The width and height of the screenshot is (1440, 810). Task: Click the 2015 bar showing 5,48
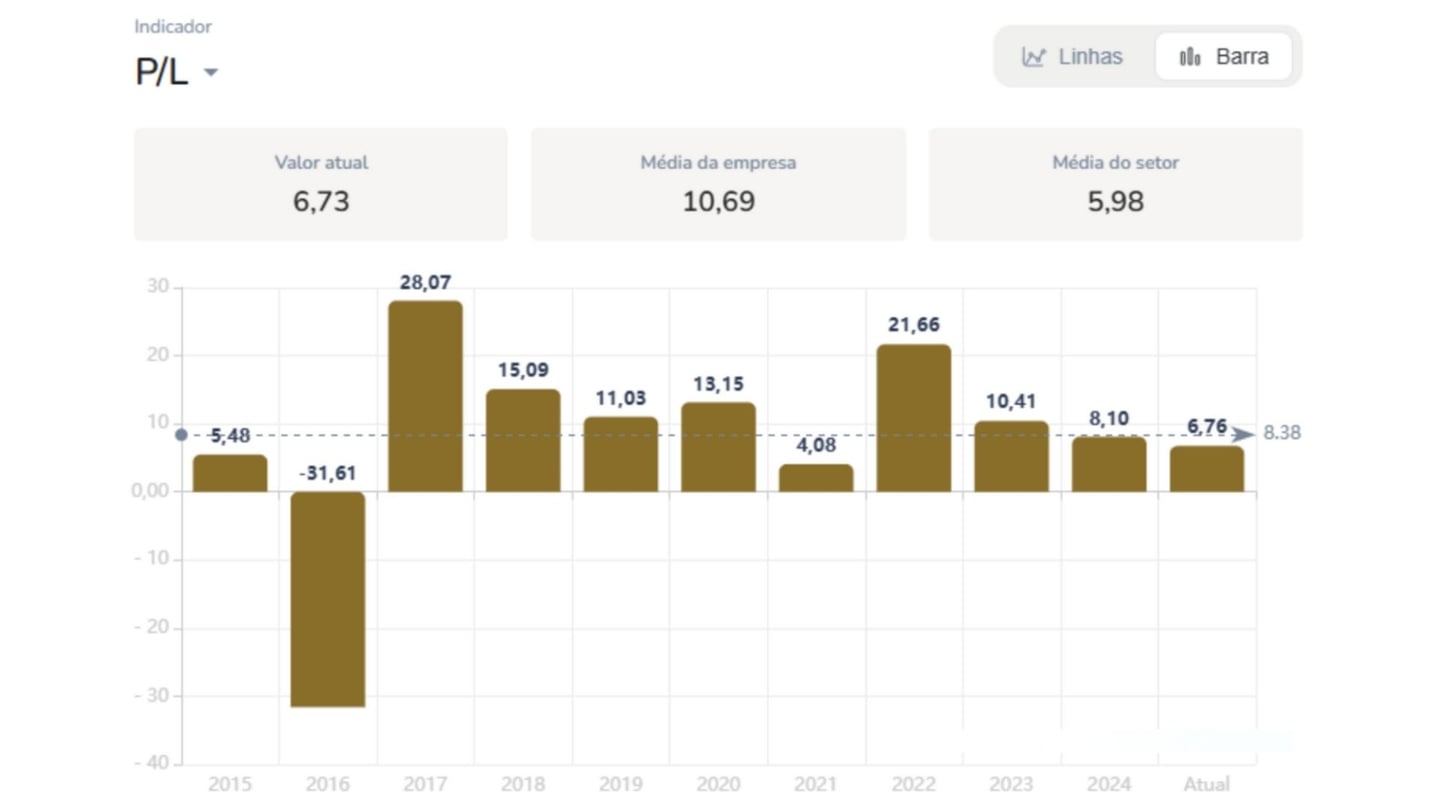coord(230,473)
